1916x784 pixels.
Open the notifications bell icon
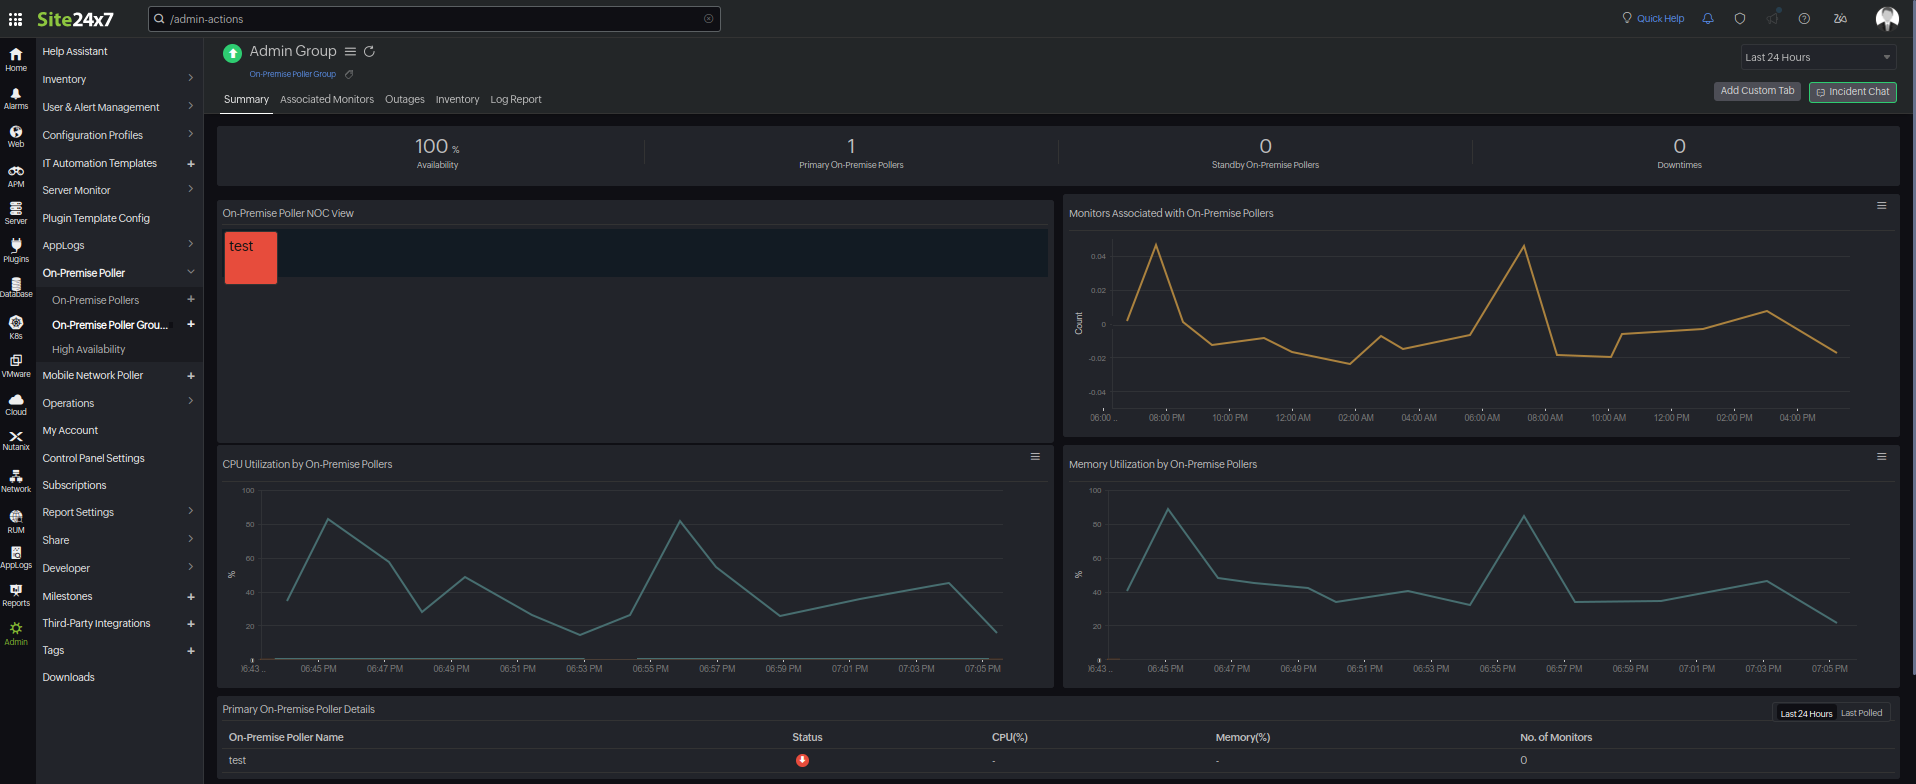(1708, 19)
